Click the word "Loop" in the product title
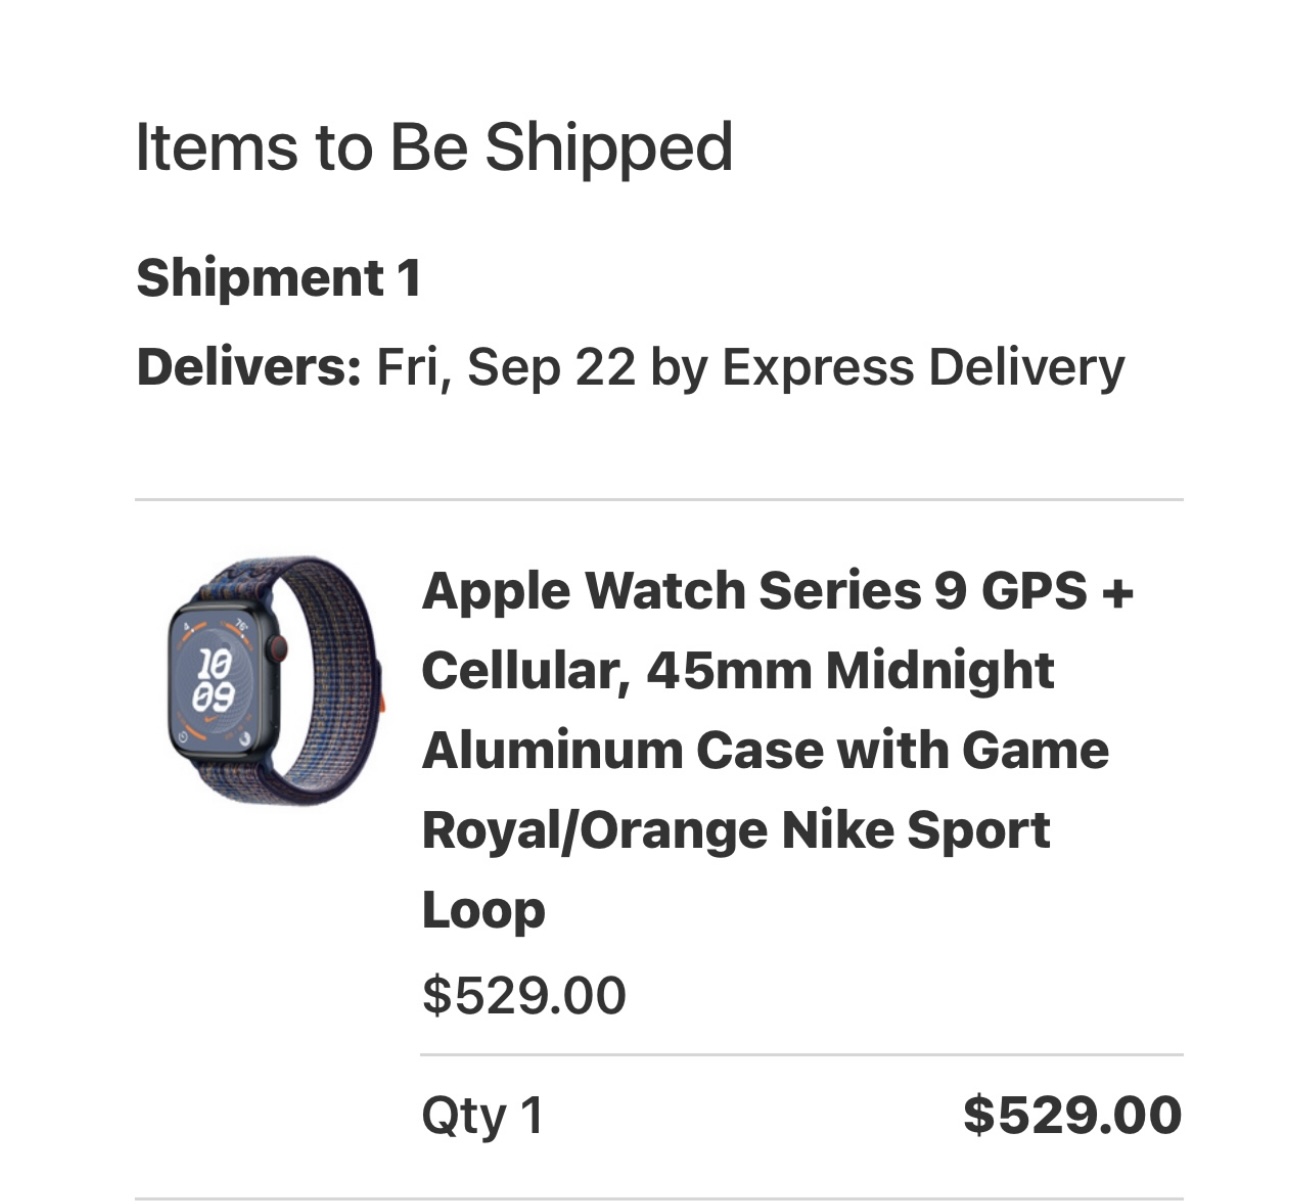Screen dimensions: 1290x1204 click(x=483, y=910)
